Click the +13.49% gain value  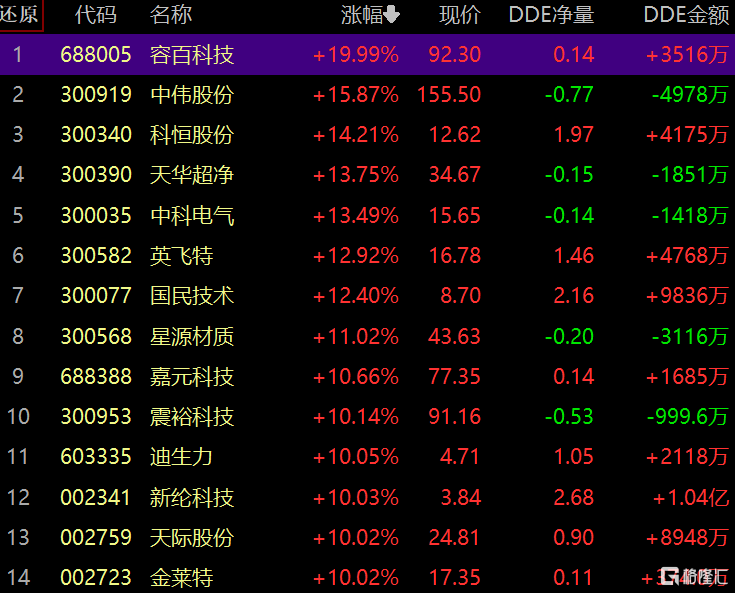(x=356, y=216)
